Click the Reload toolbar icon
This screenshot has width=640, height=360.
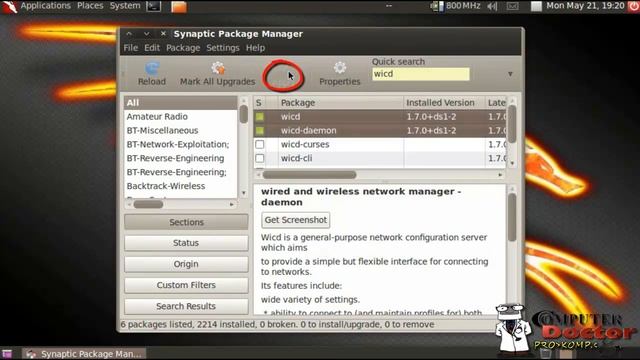point(151,68)
